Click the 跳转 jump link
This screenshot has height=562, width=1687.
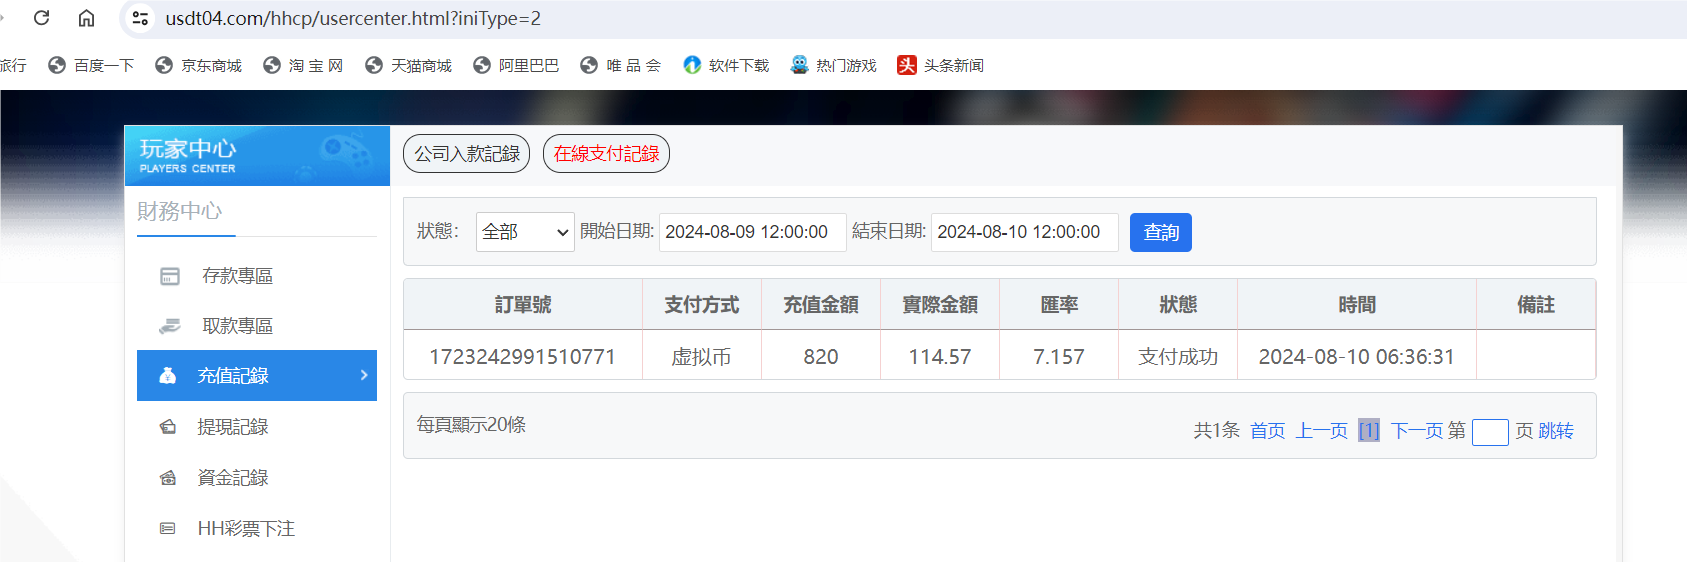point(1556,431)
